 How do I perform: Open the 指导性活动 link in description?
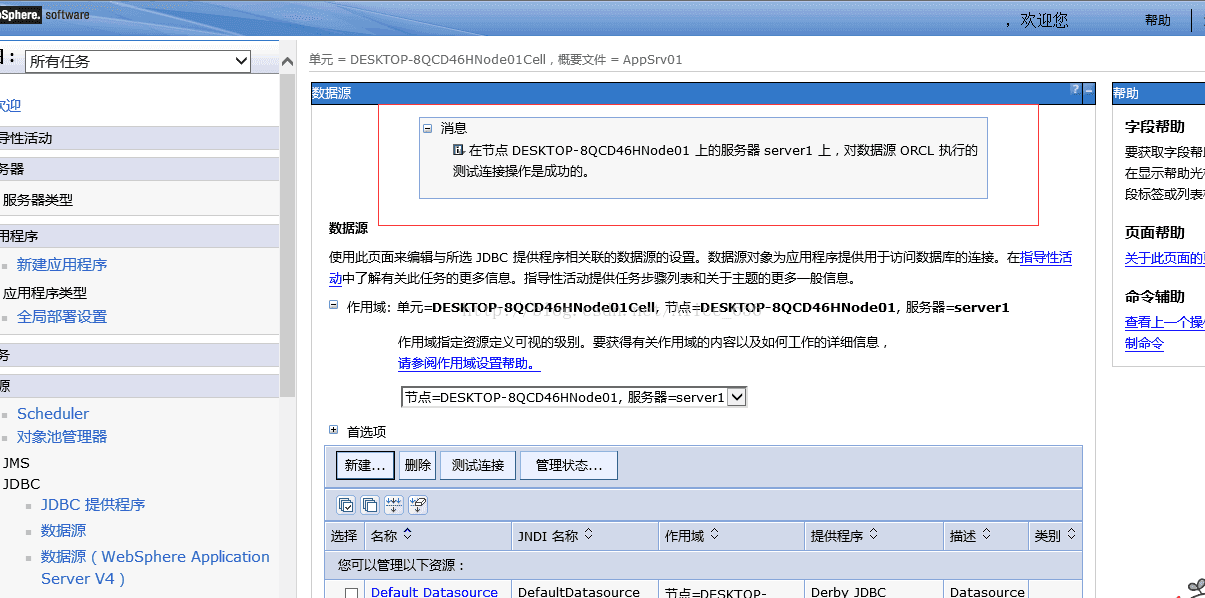(x=1046, y=258)
